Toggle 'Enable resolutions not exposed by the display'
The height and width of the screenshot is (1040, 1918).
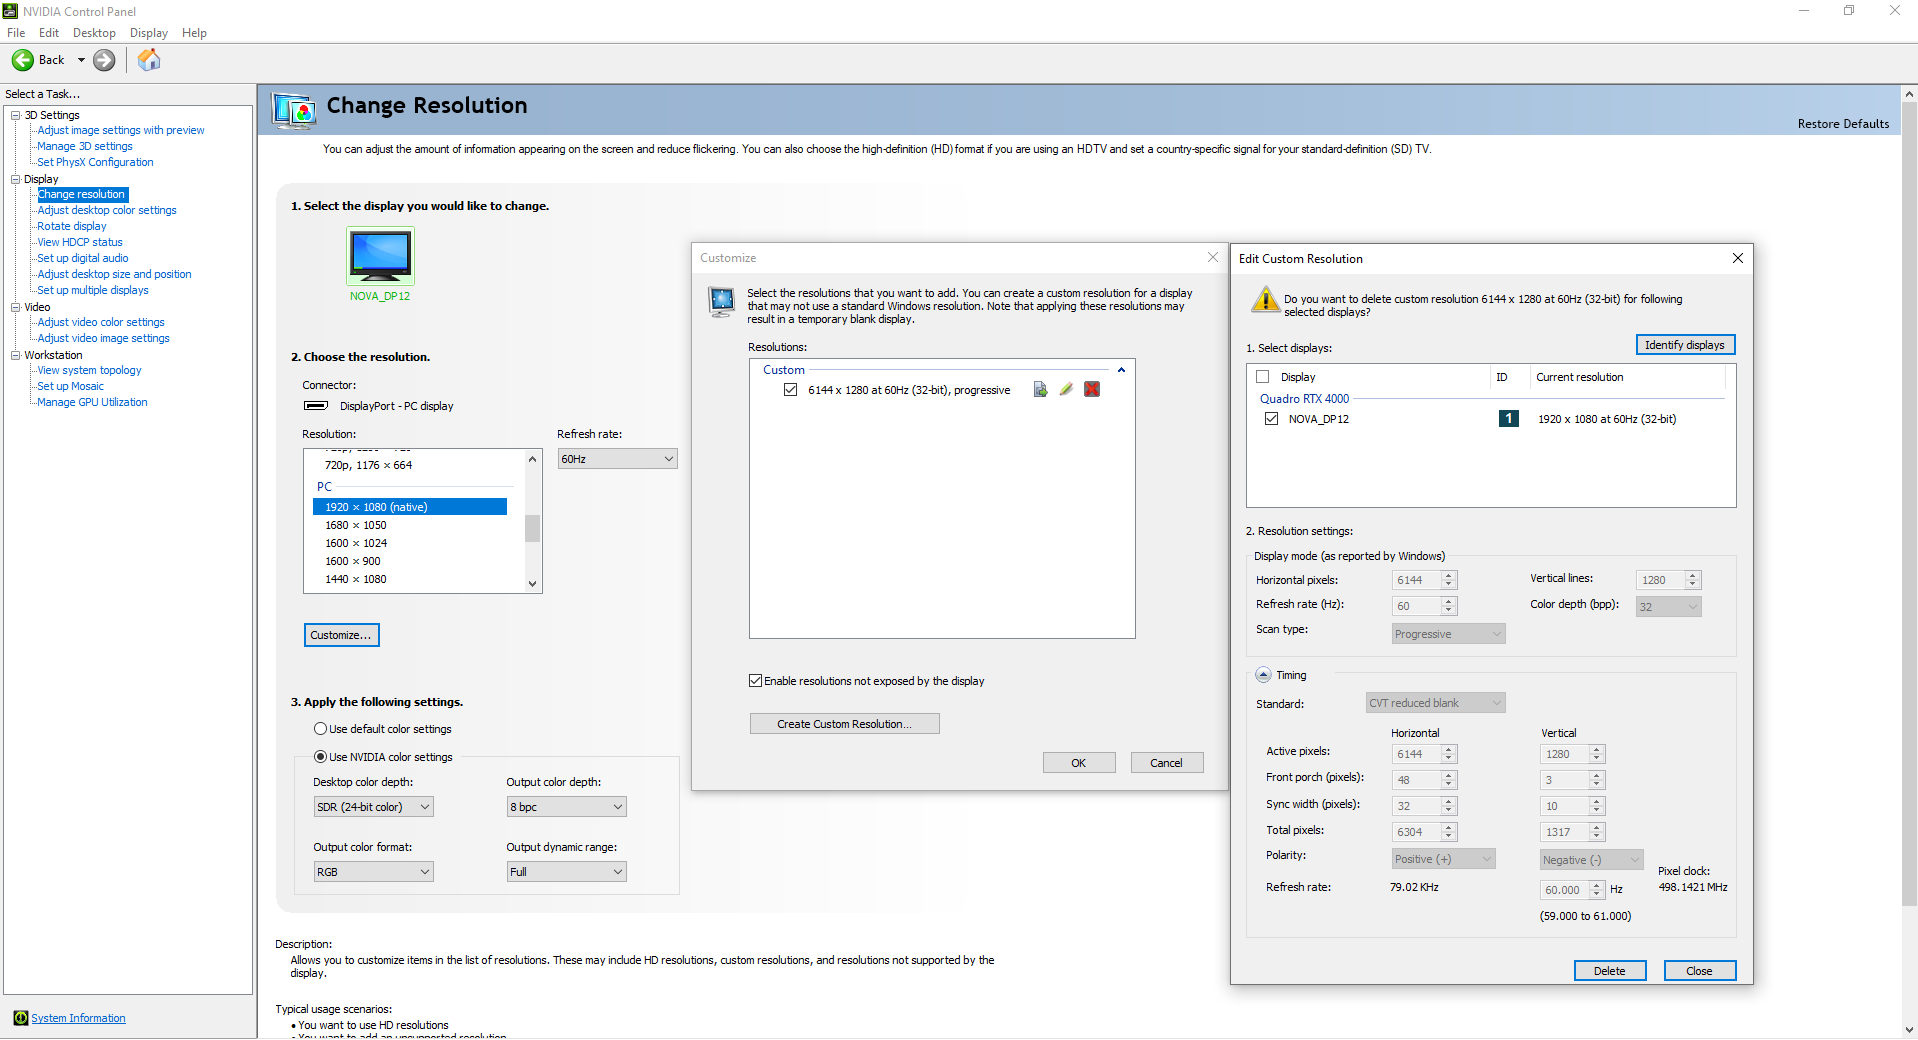point(756,680)
